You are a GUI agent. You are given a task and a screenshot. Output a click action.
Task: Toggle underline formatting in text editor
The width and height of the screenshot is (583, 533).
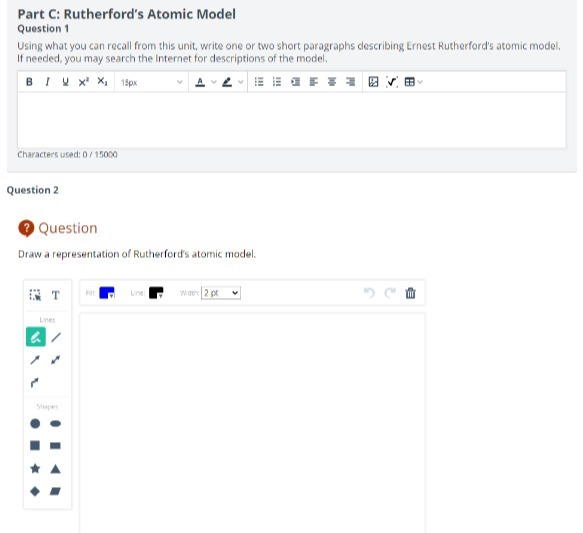[65, 82]
